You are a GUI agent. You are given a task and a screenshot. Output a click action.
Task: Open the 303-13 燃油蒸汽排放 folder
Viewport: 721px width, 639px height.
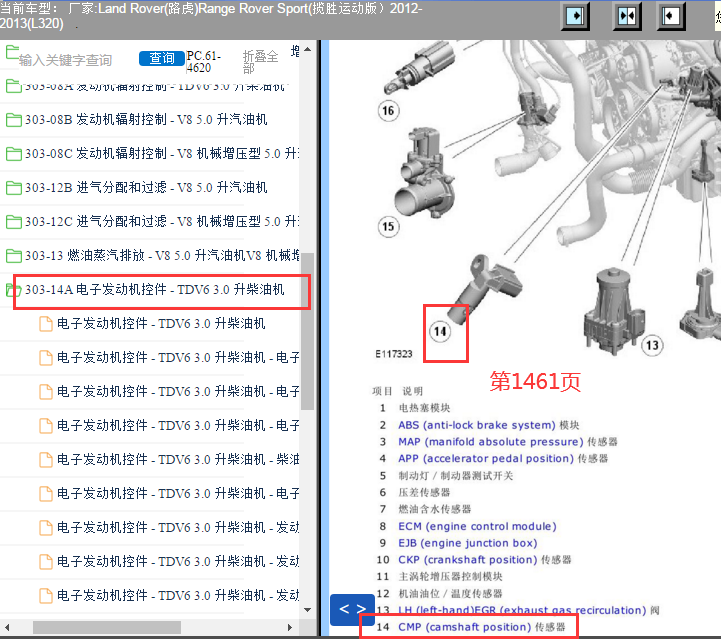pos(162,256)
